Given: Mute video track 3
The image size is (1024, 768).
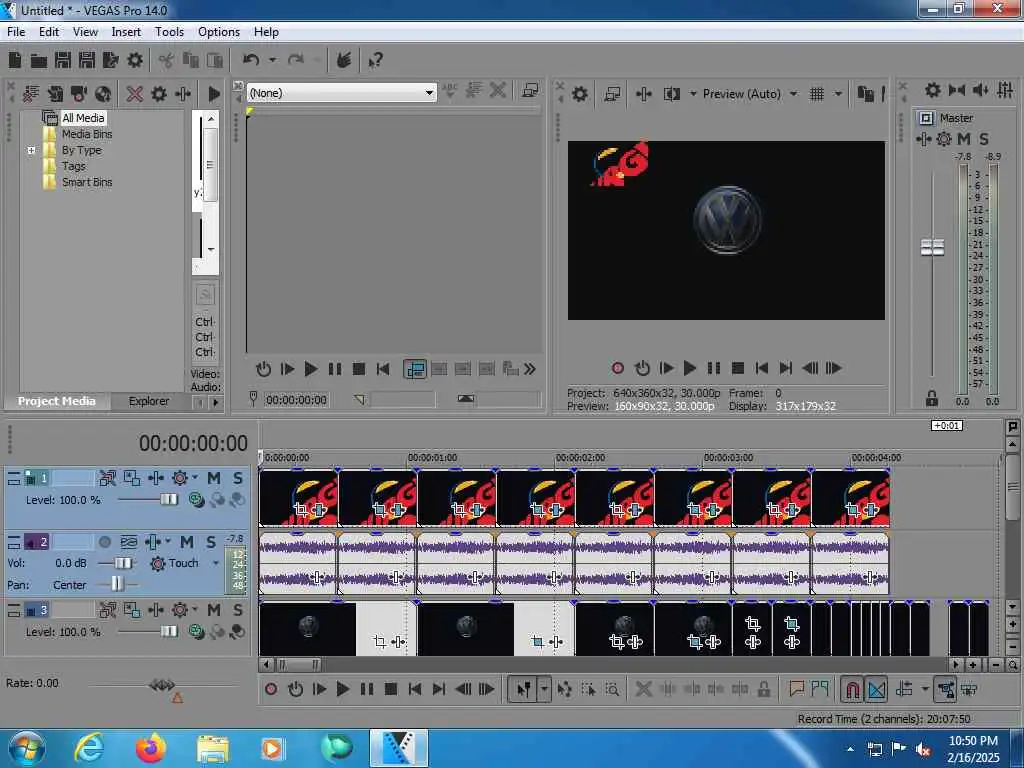Looking at the screenshot, I should point(214,610).
